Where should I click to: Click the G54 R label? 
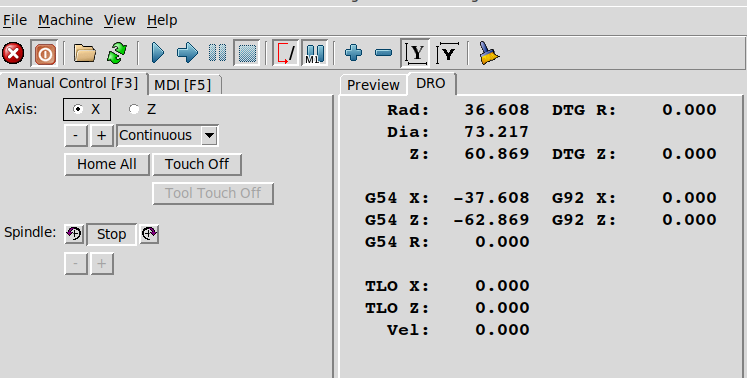click(397, 242)
